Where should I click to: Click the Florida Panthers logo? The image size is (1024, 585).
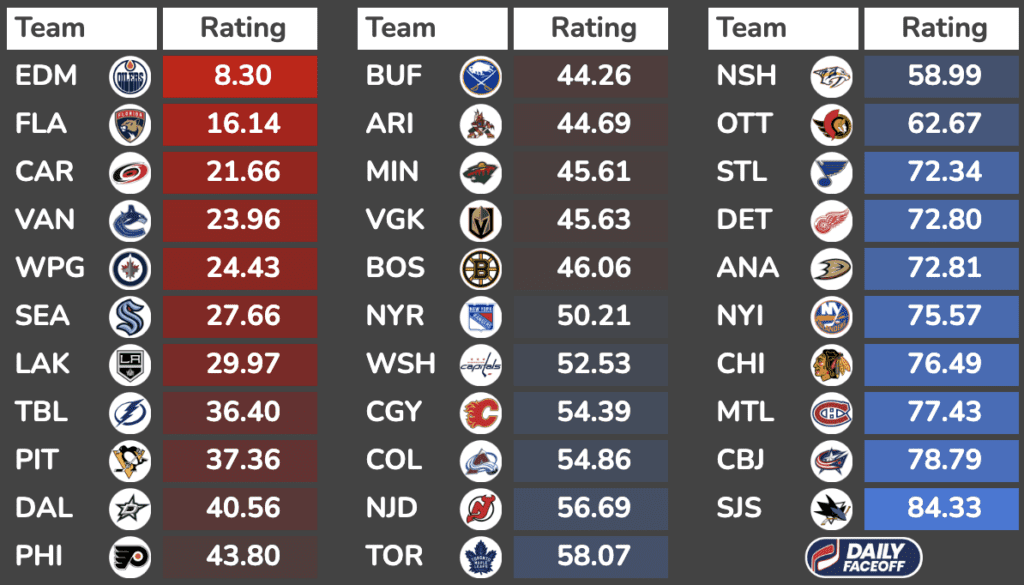pyautogui.click(x=130, y=125)
